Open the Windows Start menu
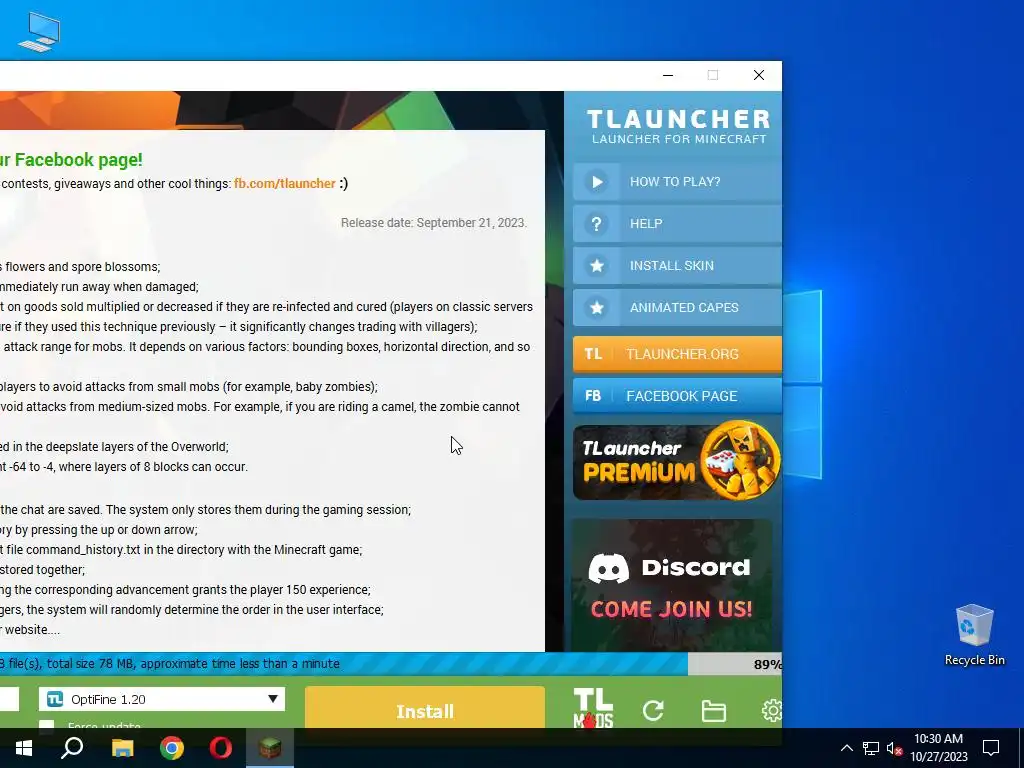This screenshot has width=1024, height=768. tap(24, 748)
